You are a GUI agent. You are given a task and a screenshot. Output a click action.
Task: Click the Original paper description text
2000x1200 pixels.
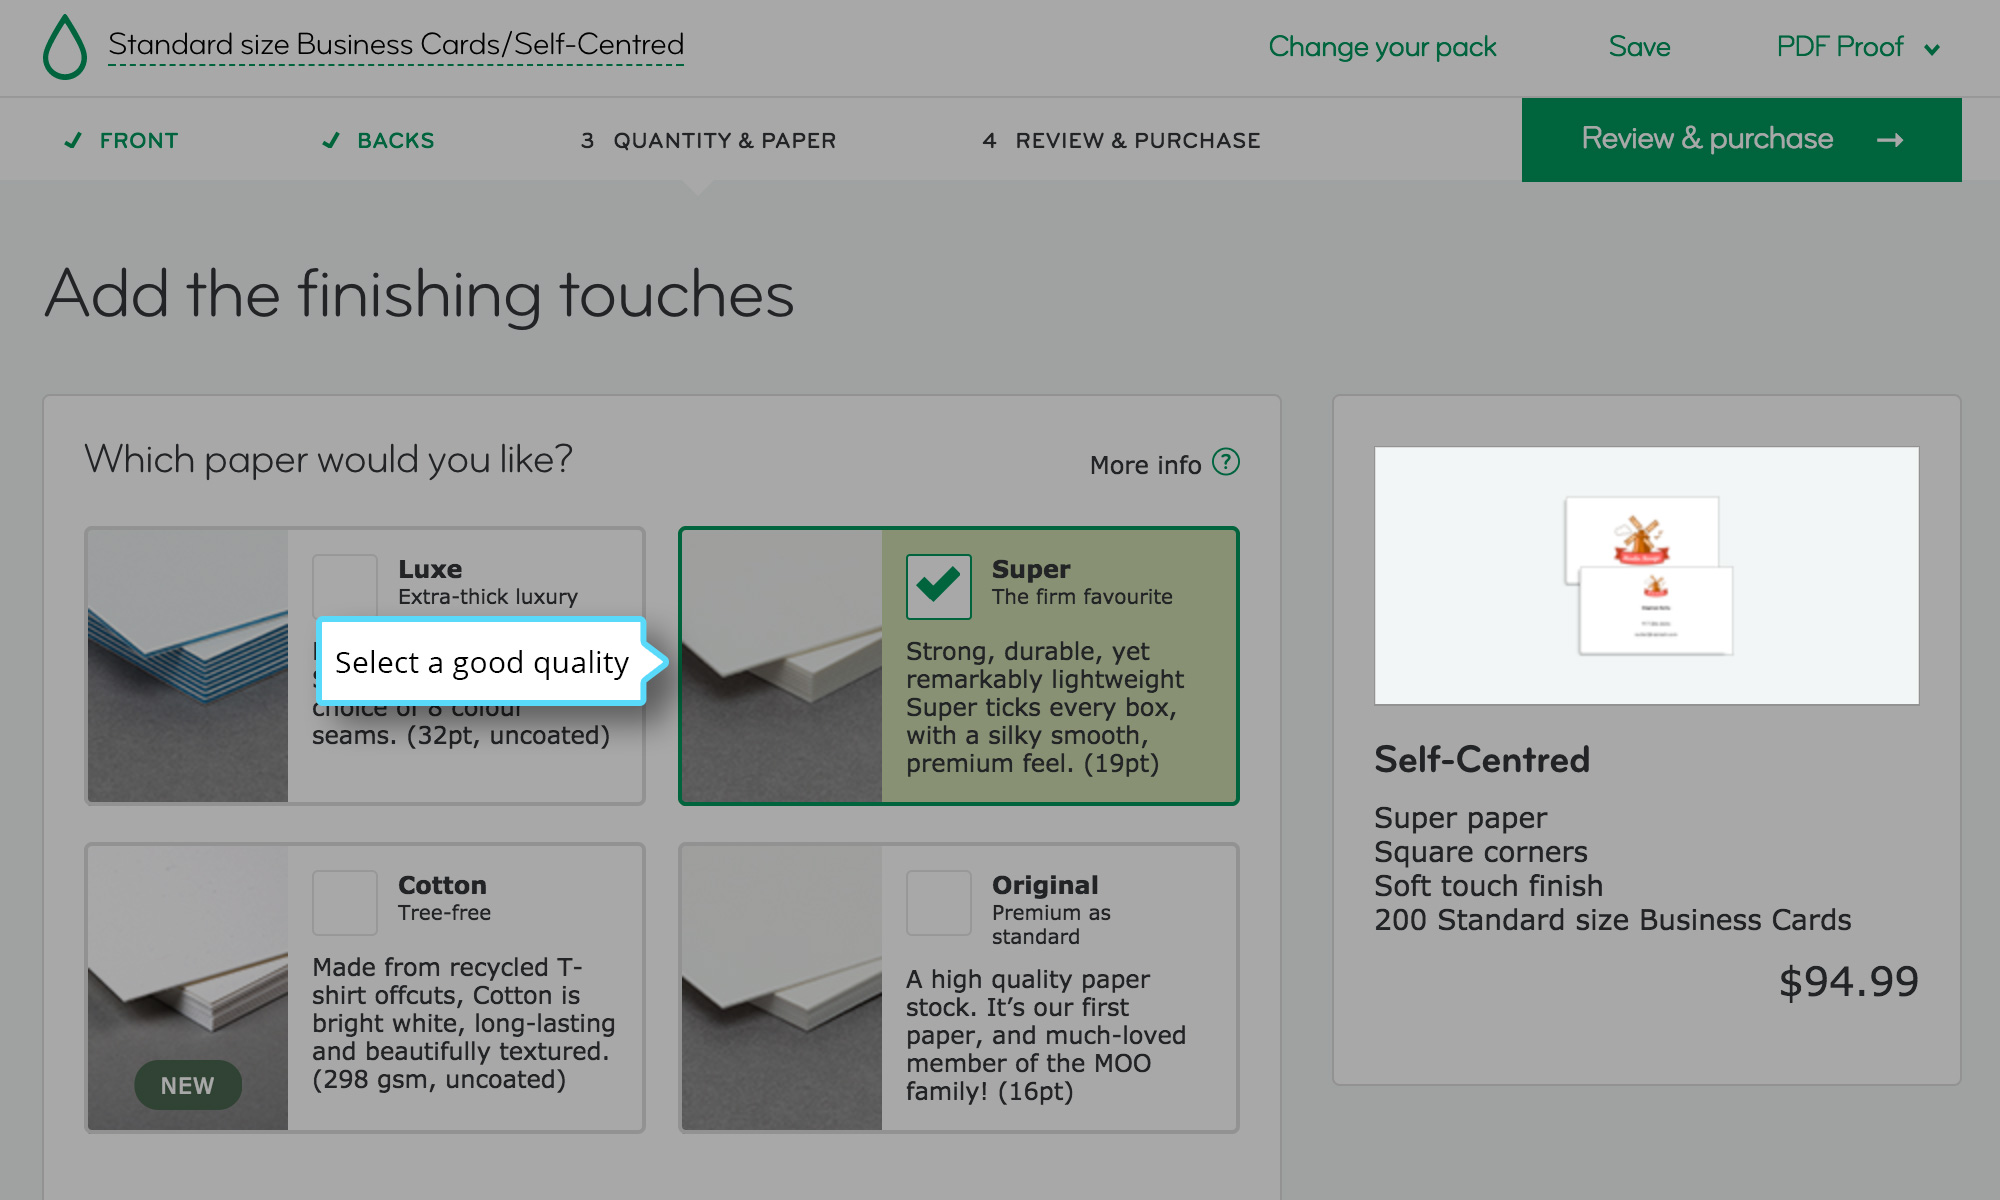tap(1045, 1035)
